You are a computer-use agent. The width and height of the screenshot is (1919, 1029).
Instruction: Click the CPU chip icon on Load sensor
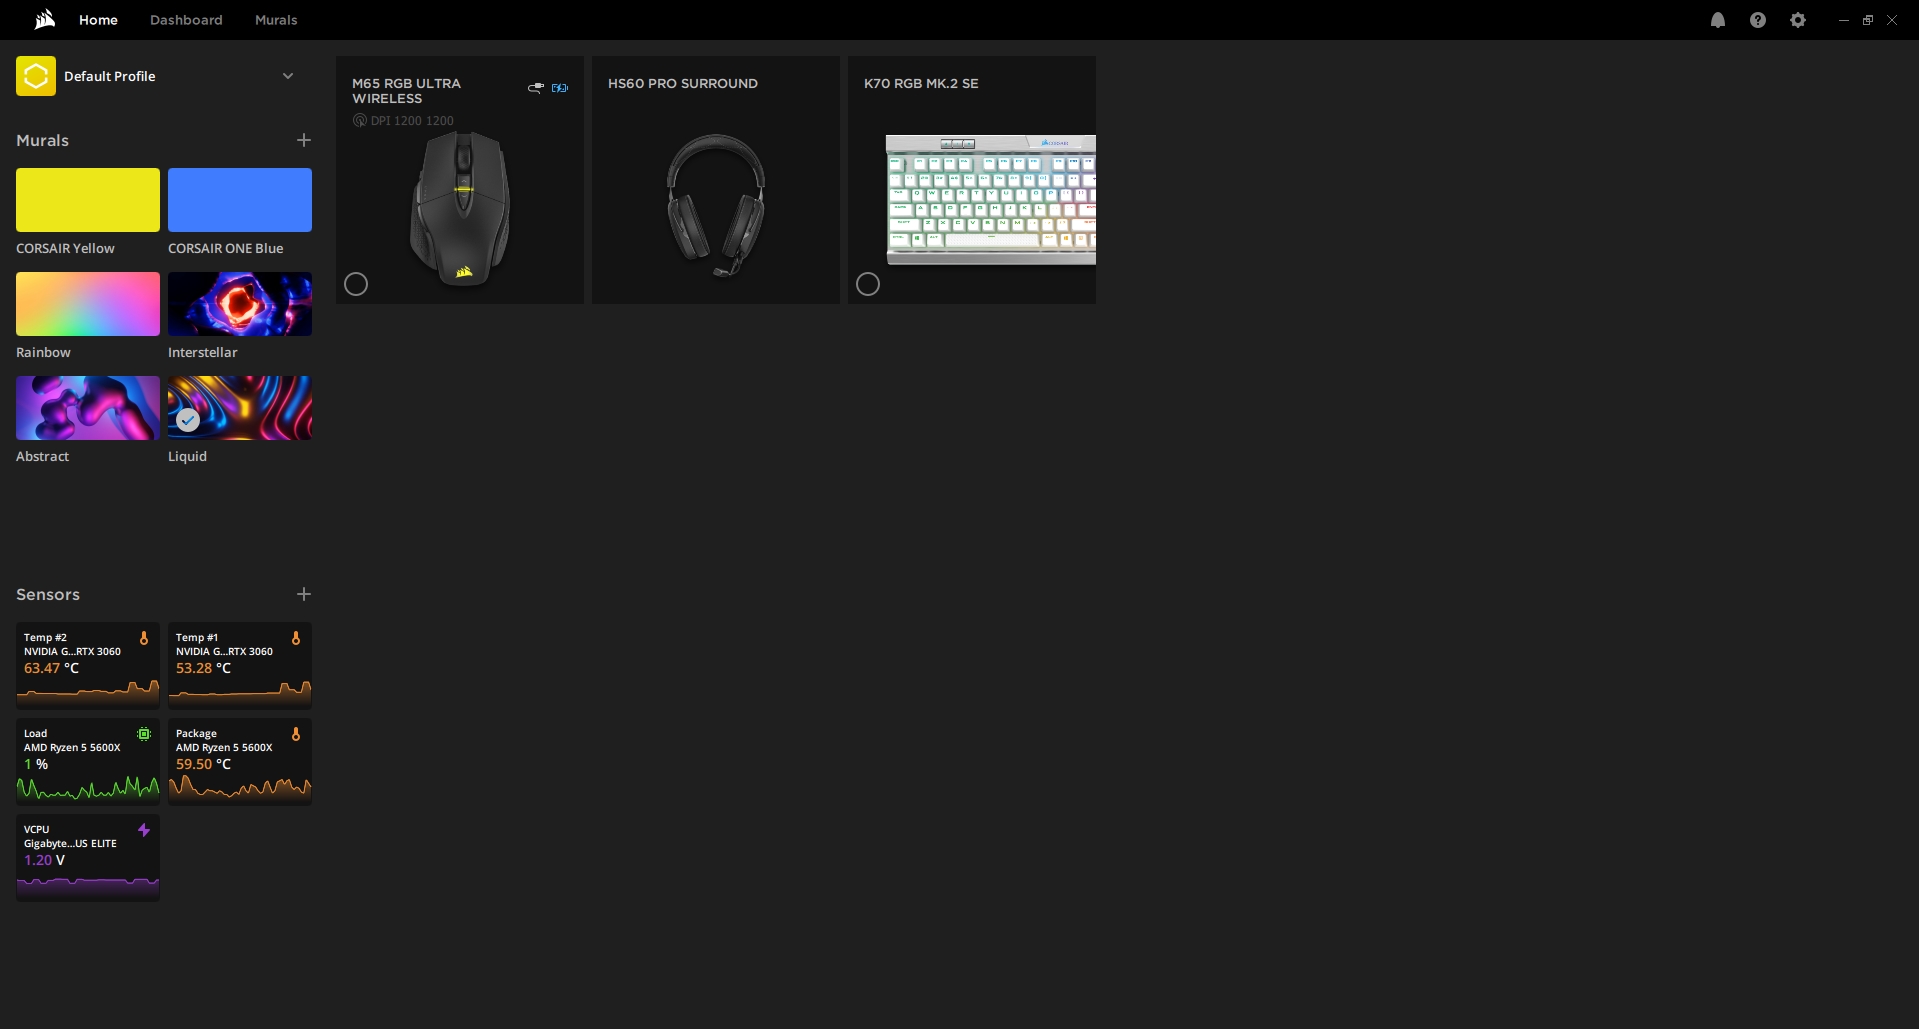pyautogui.click(x=144, y=734)
